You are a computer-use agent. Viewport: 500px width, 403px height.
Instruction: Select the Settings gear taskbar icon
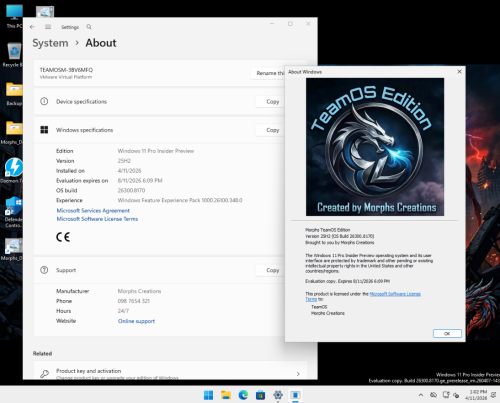tap(278, 395)
